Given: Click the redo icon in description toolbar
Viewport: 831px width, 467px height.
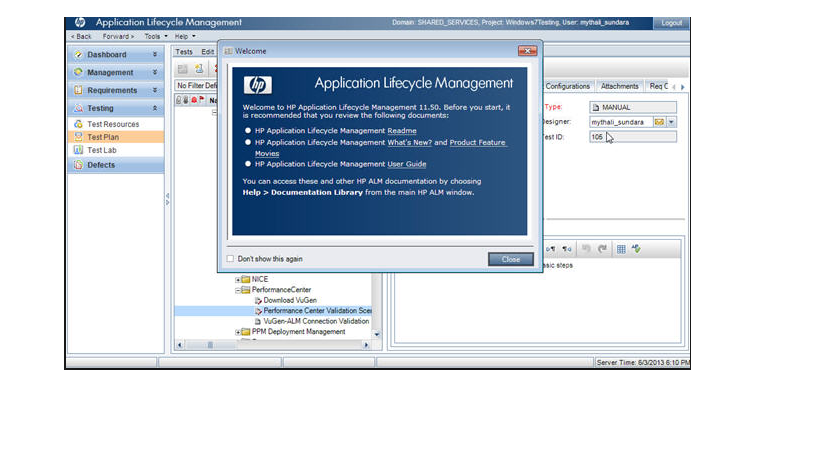Looking at the screenshot, I should (602, 249).
